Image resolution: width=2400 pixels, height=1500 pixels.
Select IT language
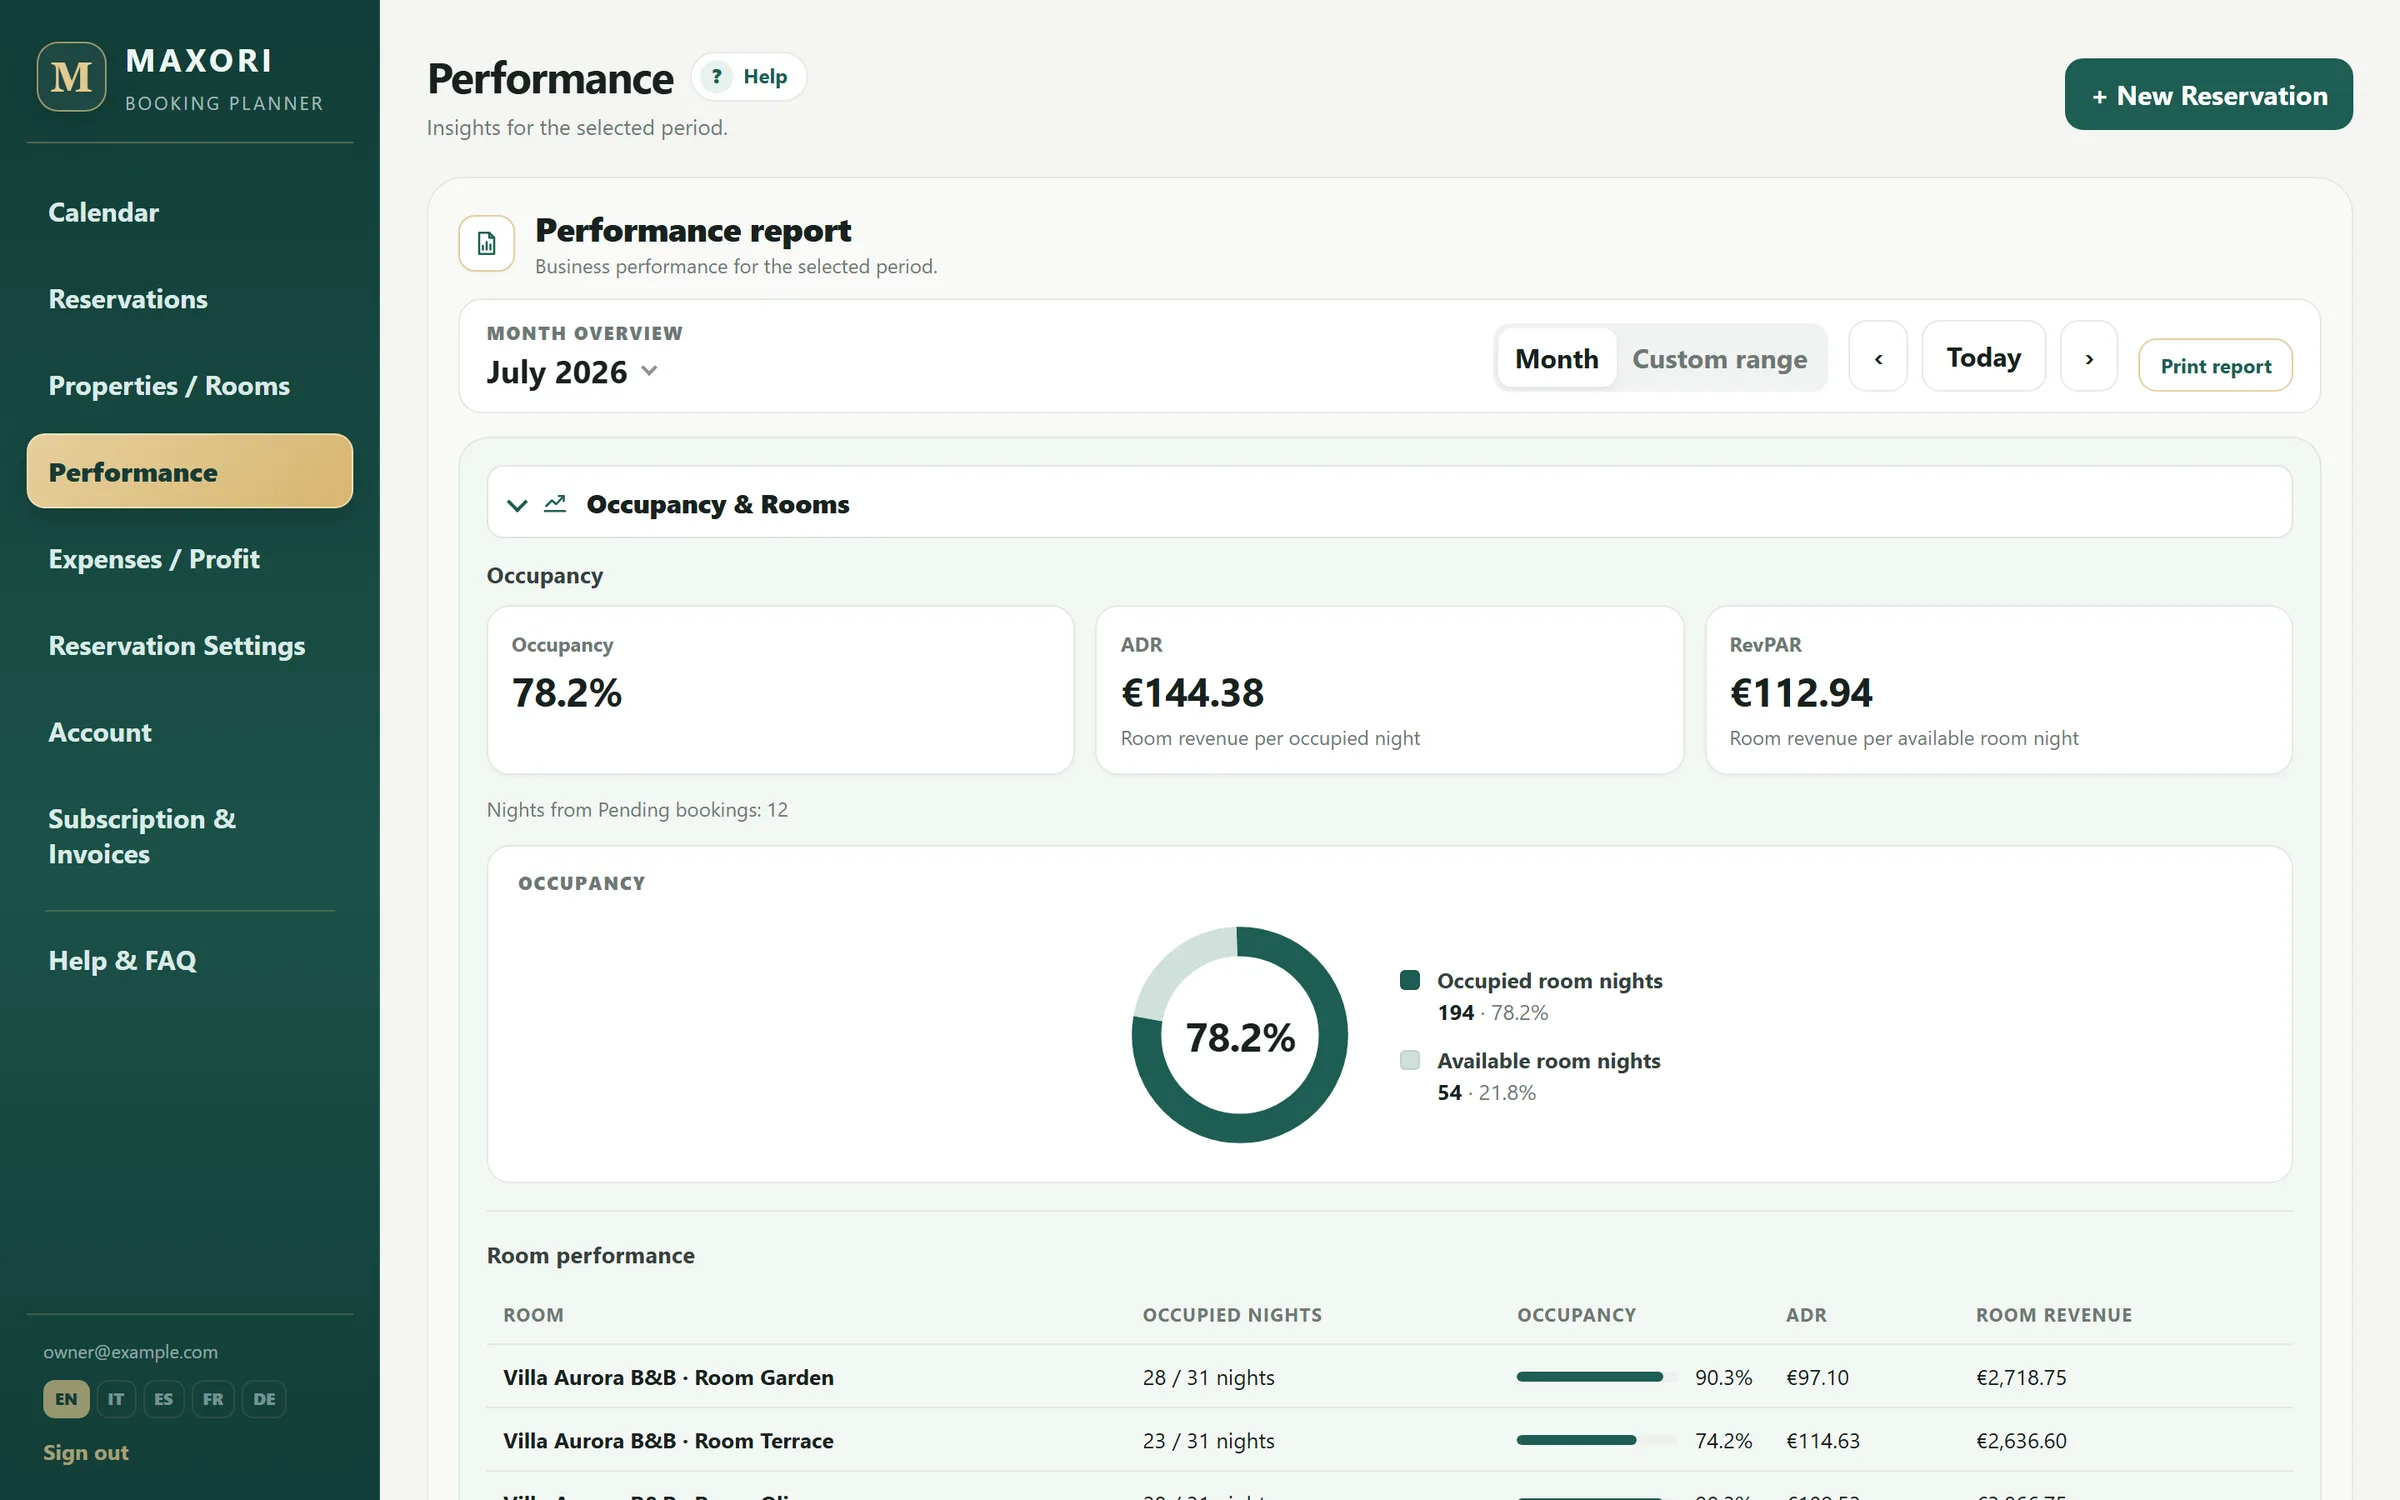click(x=116, y=1399)
